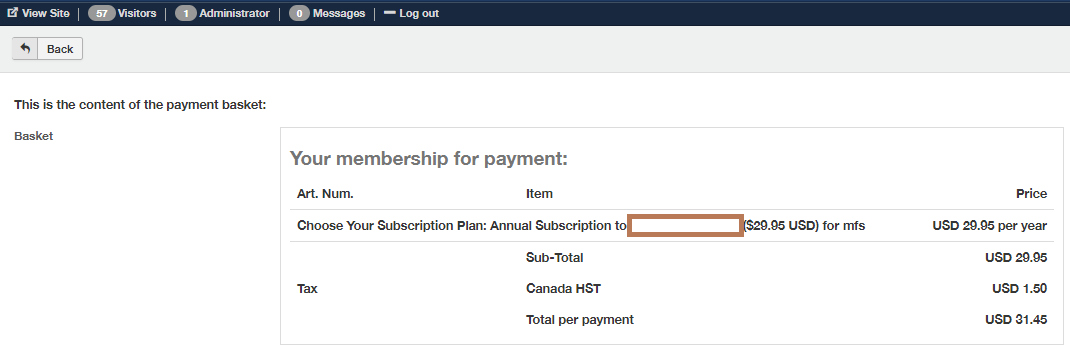This screenshot has width=1070, height=364.
Task: Go back using the Back button
Action: (x=48, y=49)
